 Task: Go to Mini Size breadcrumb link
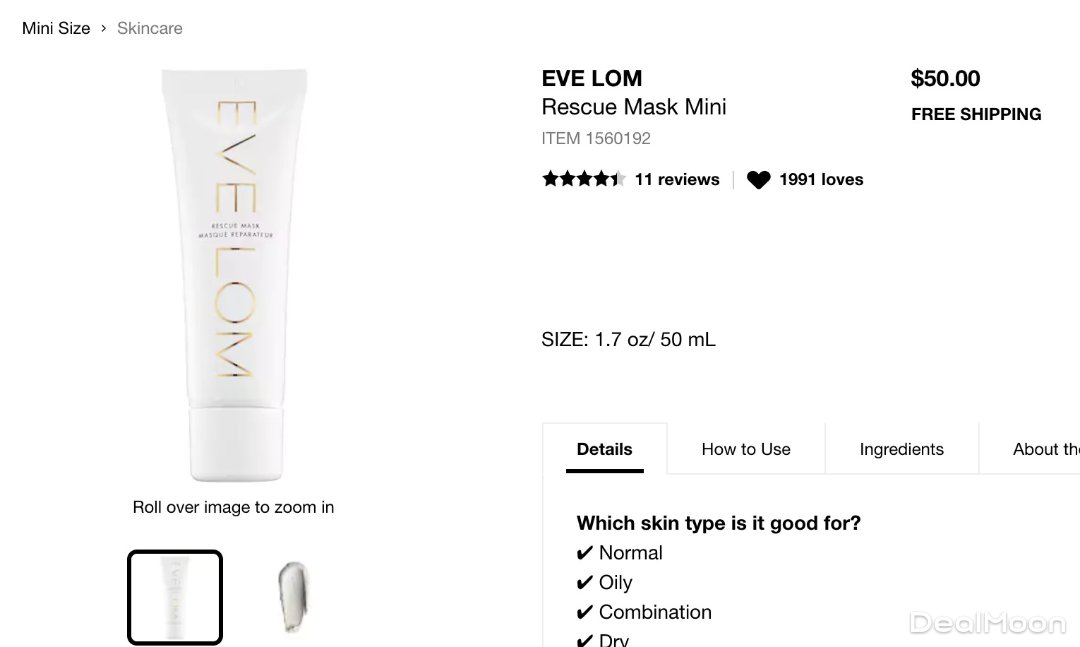(56, 28)
